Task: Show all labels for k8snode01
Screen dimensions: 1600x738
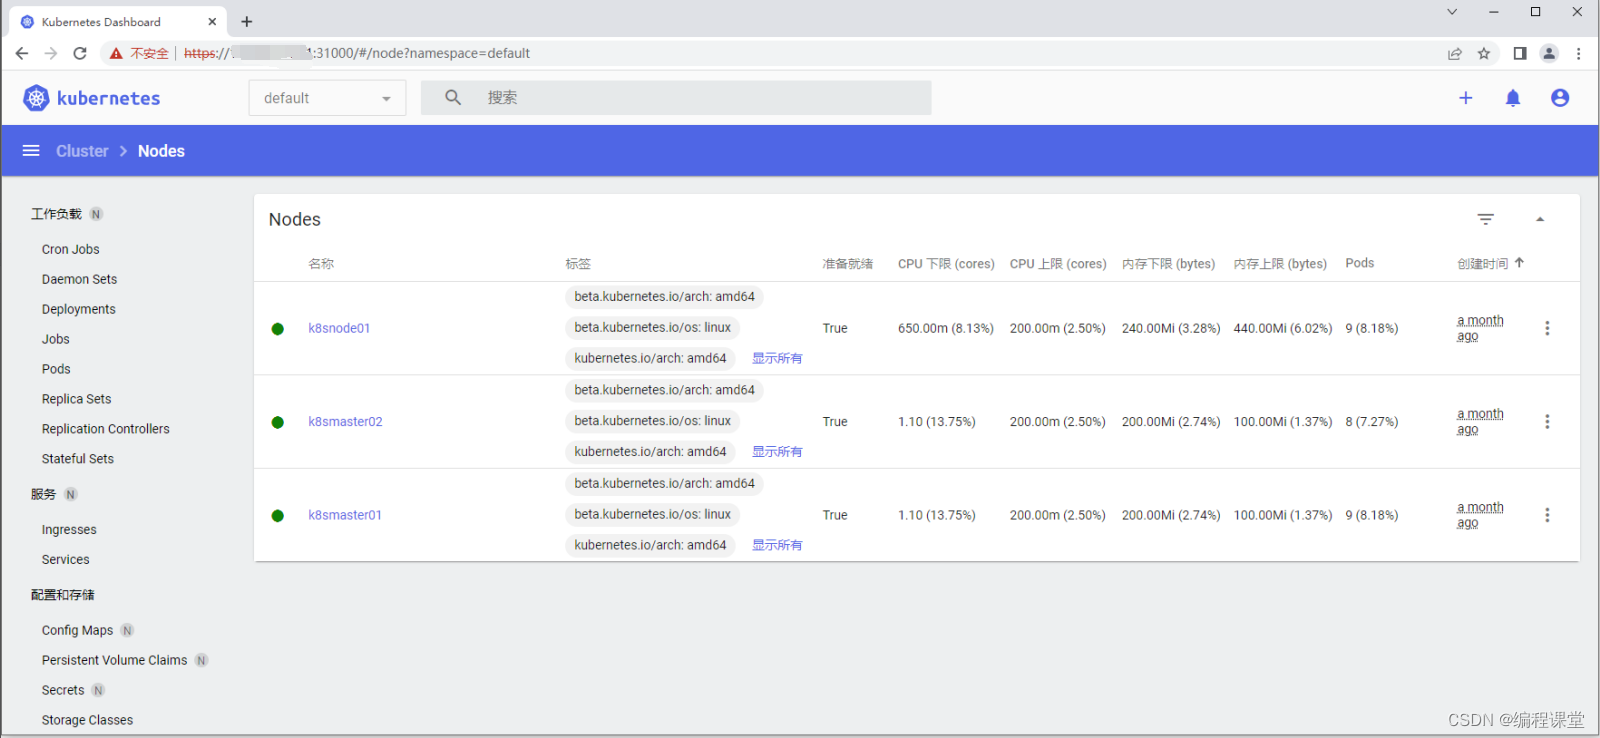Action: pos(777,358)
